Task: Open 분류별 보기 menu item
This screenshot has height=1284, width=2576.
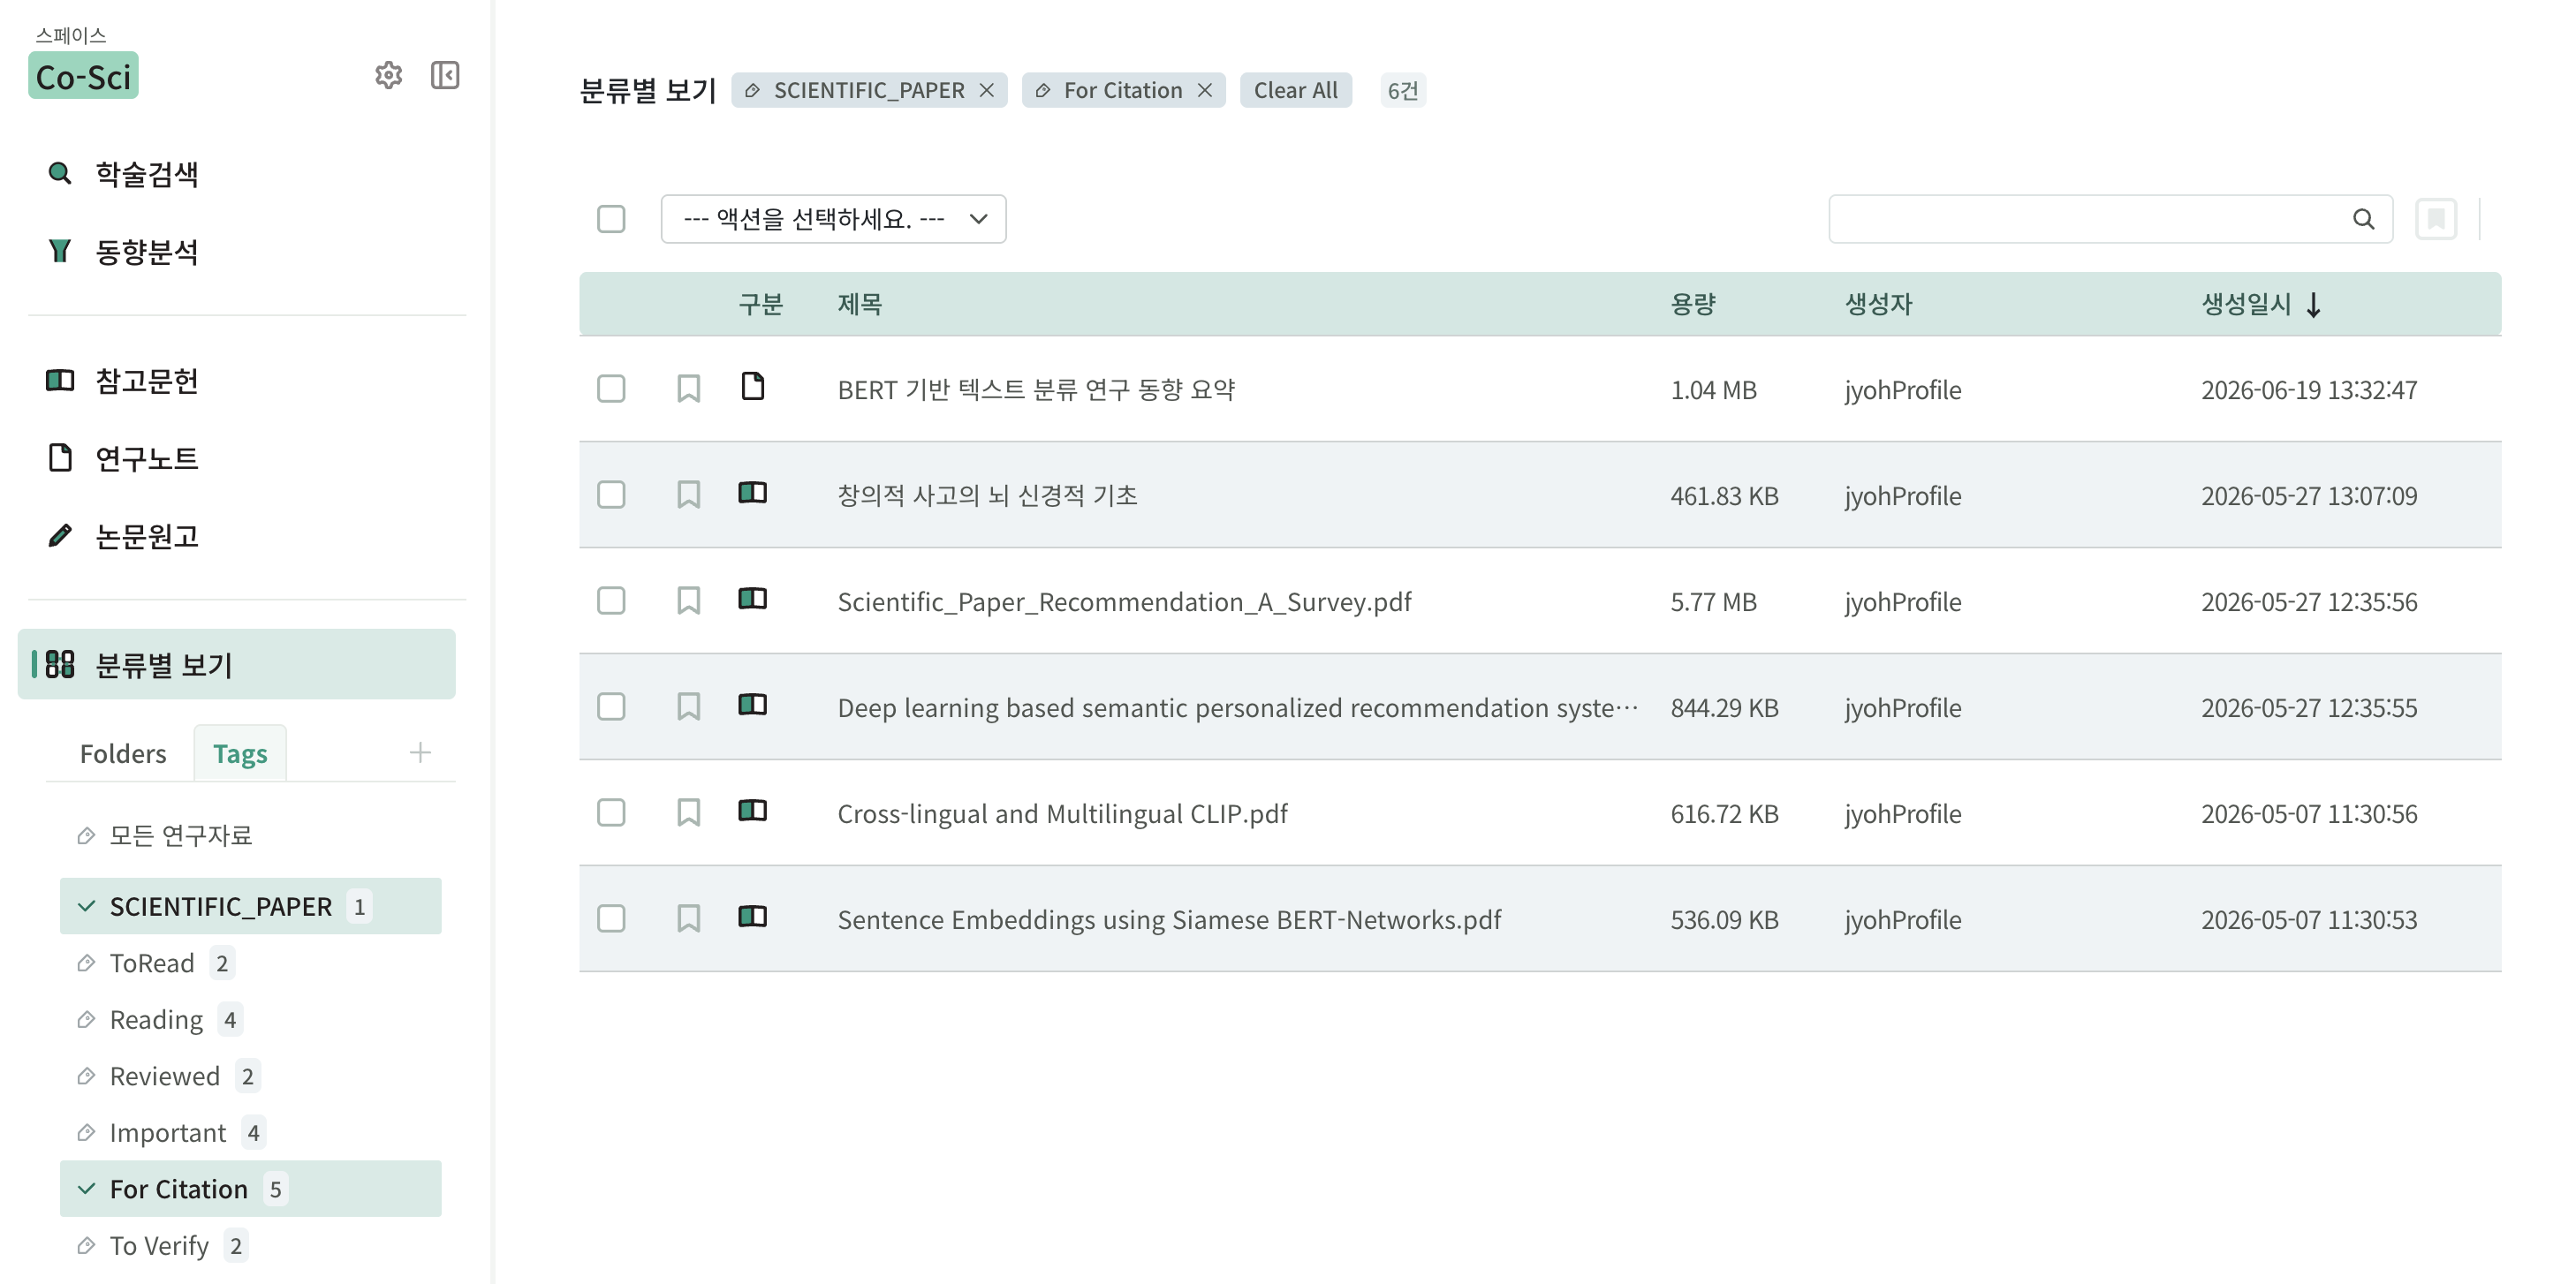Action: point(236,664)
